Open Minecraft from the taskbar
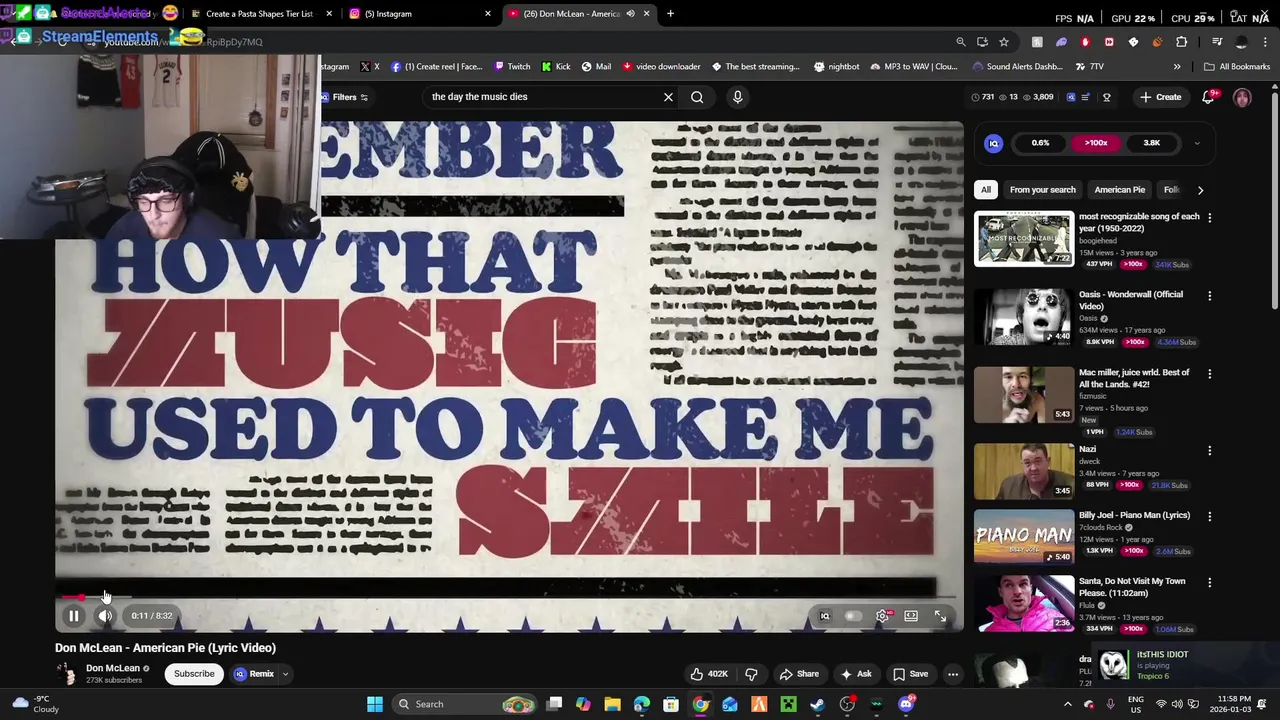The image size is (1280, 720). [788, 704]
